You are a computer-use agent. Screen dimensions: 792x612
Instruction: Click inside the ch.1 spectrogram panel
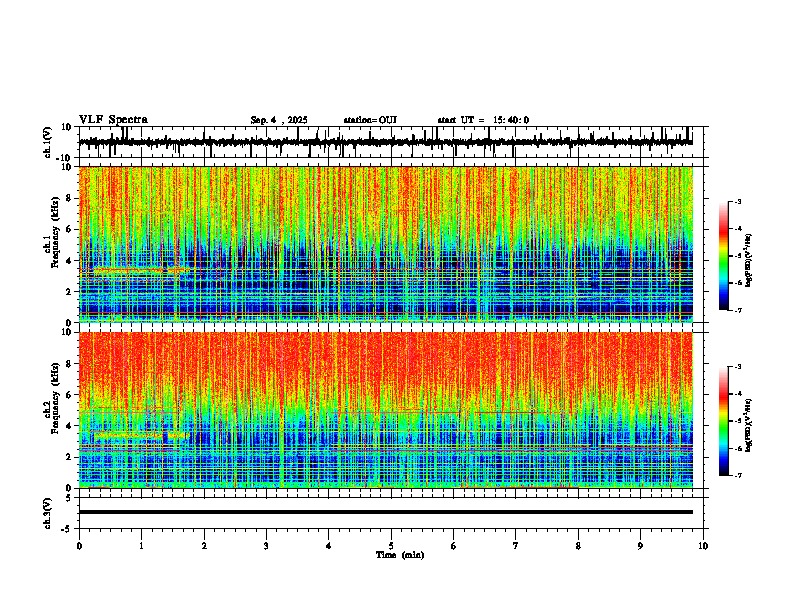pos(385,244)
